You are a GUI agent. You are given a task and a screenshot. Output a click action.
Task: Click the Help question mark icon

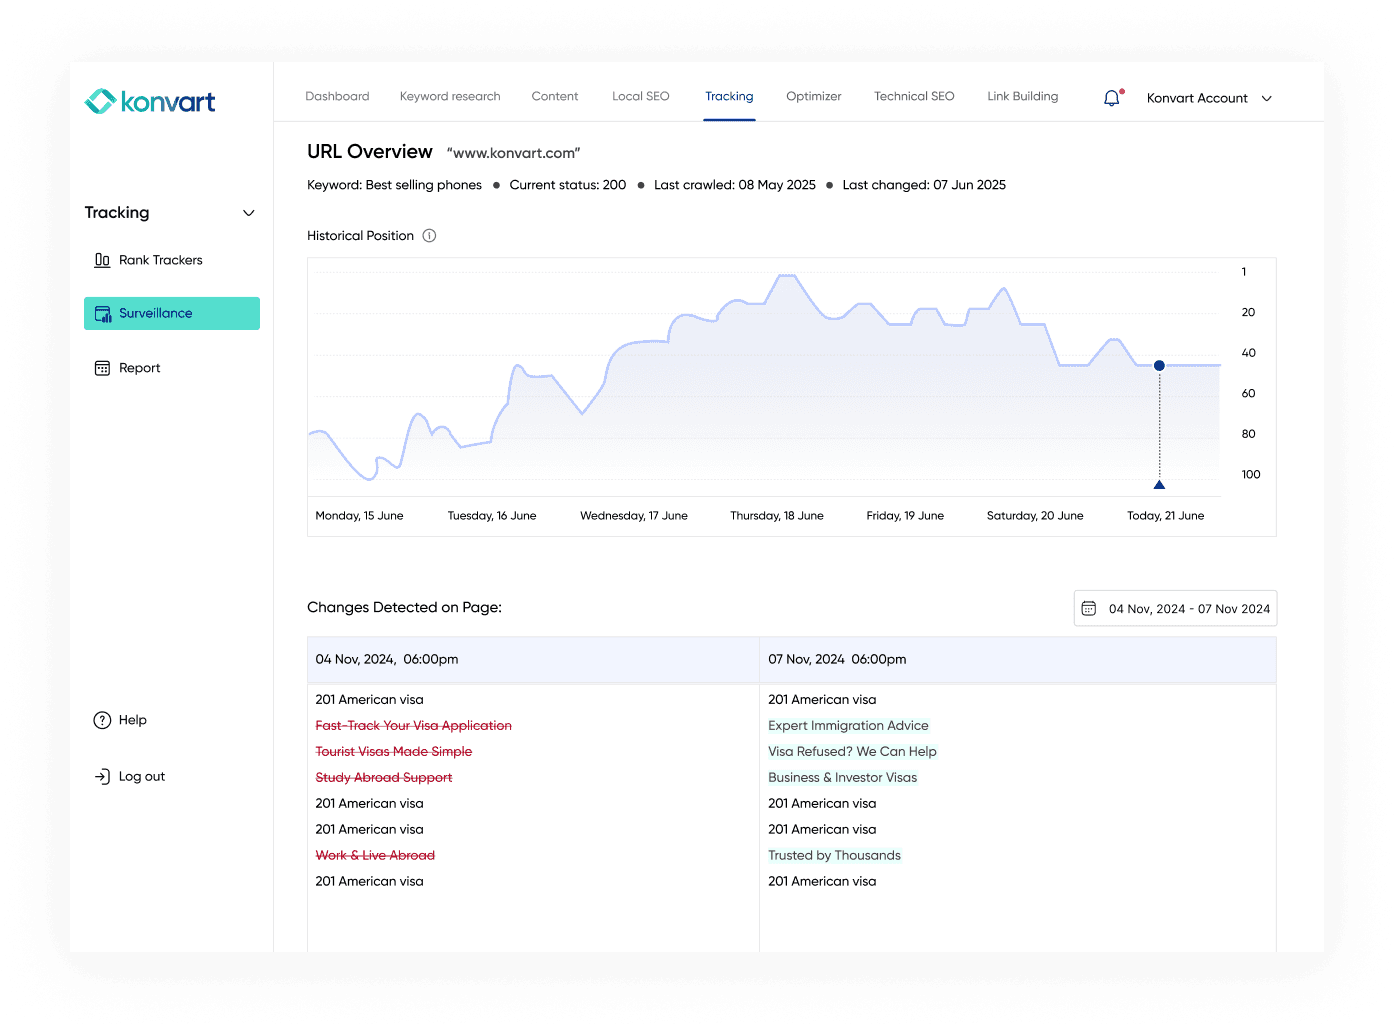point(102,720)
